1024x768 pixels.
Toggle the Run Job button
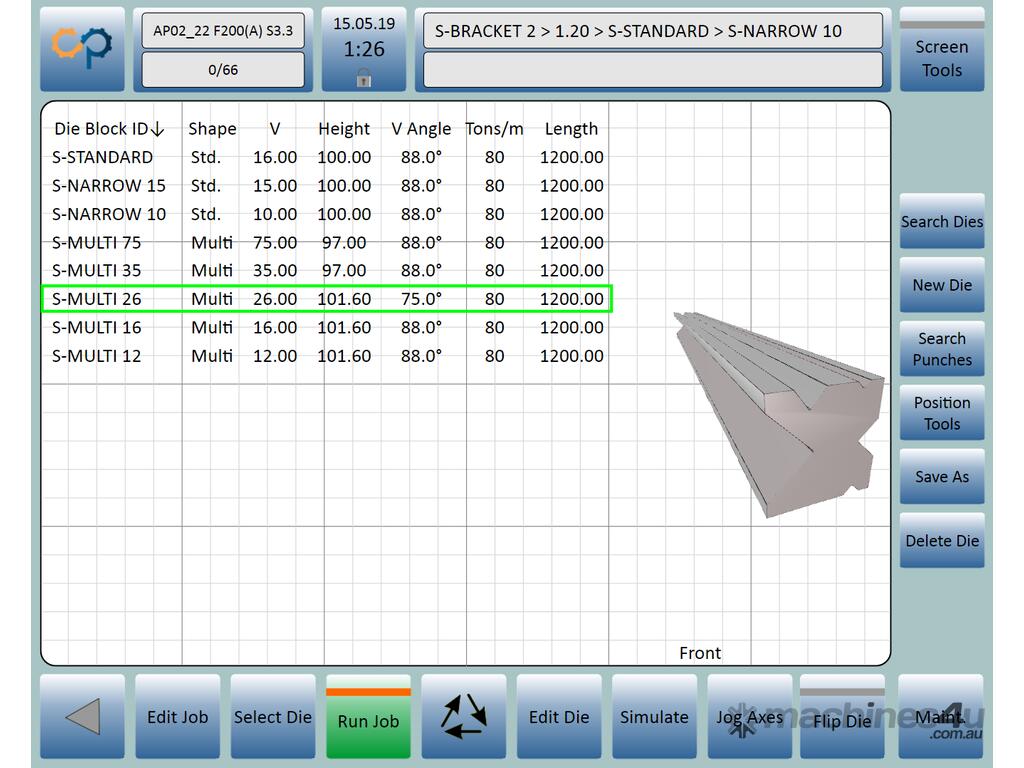[368, 720]
